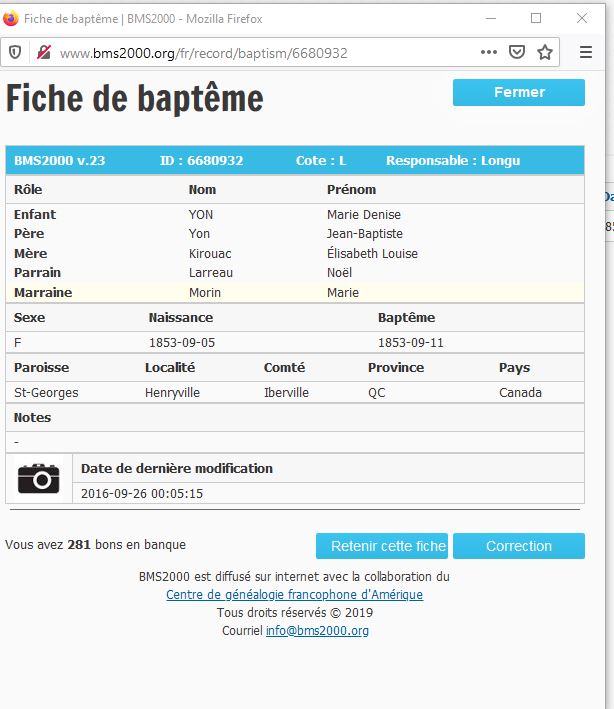Select the text Élisabeth Louise

coord(373,253)
